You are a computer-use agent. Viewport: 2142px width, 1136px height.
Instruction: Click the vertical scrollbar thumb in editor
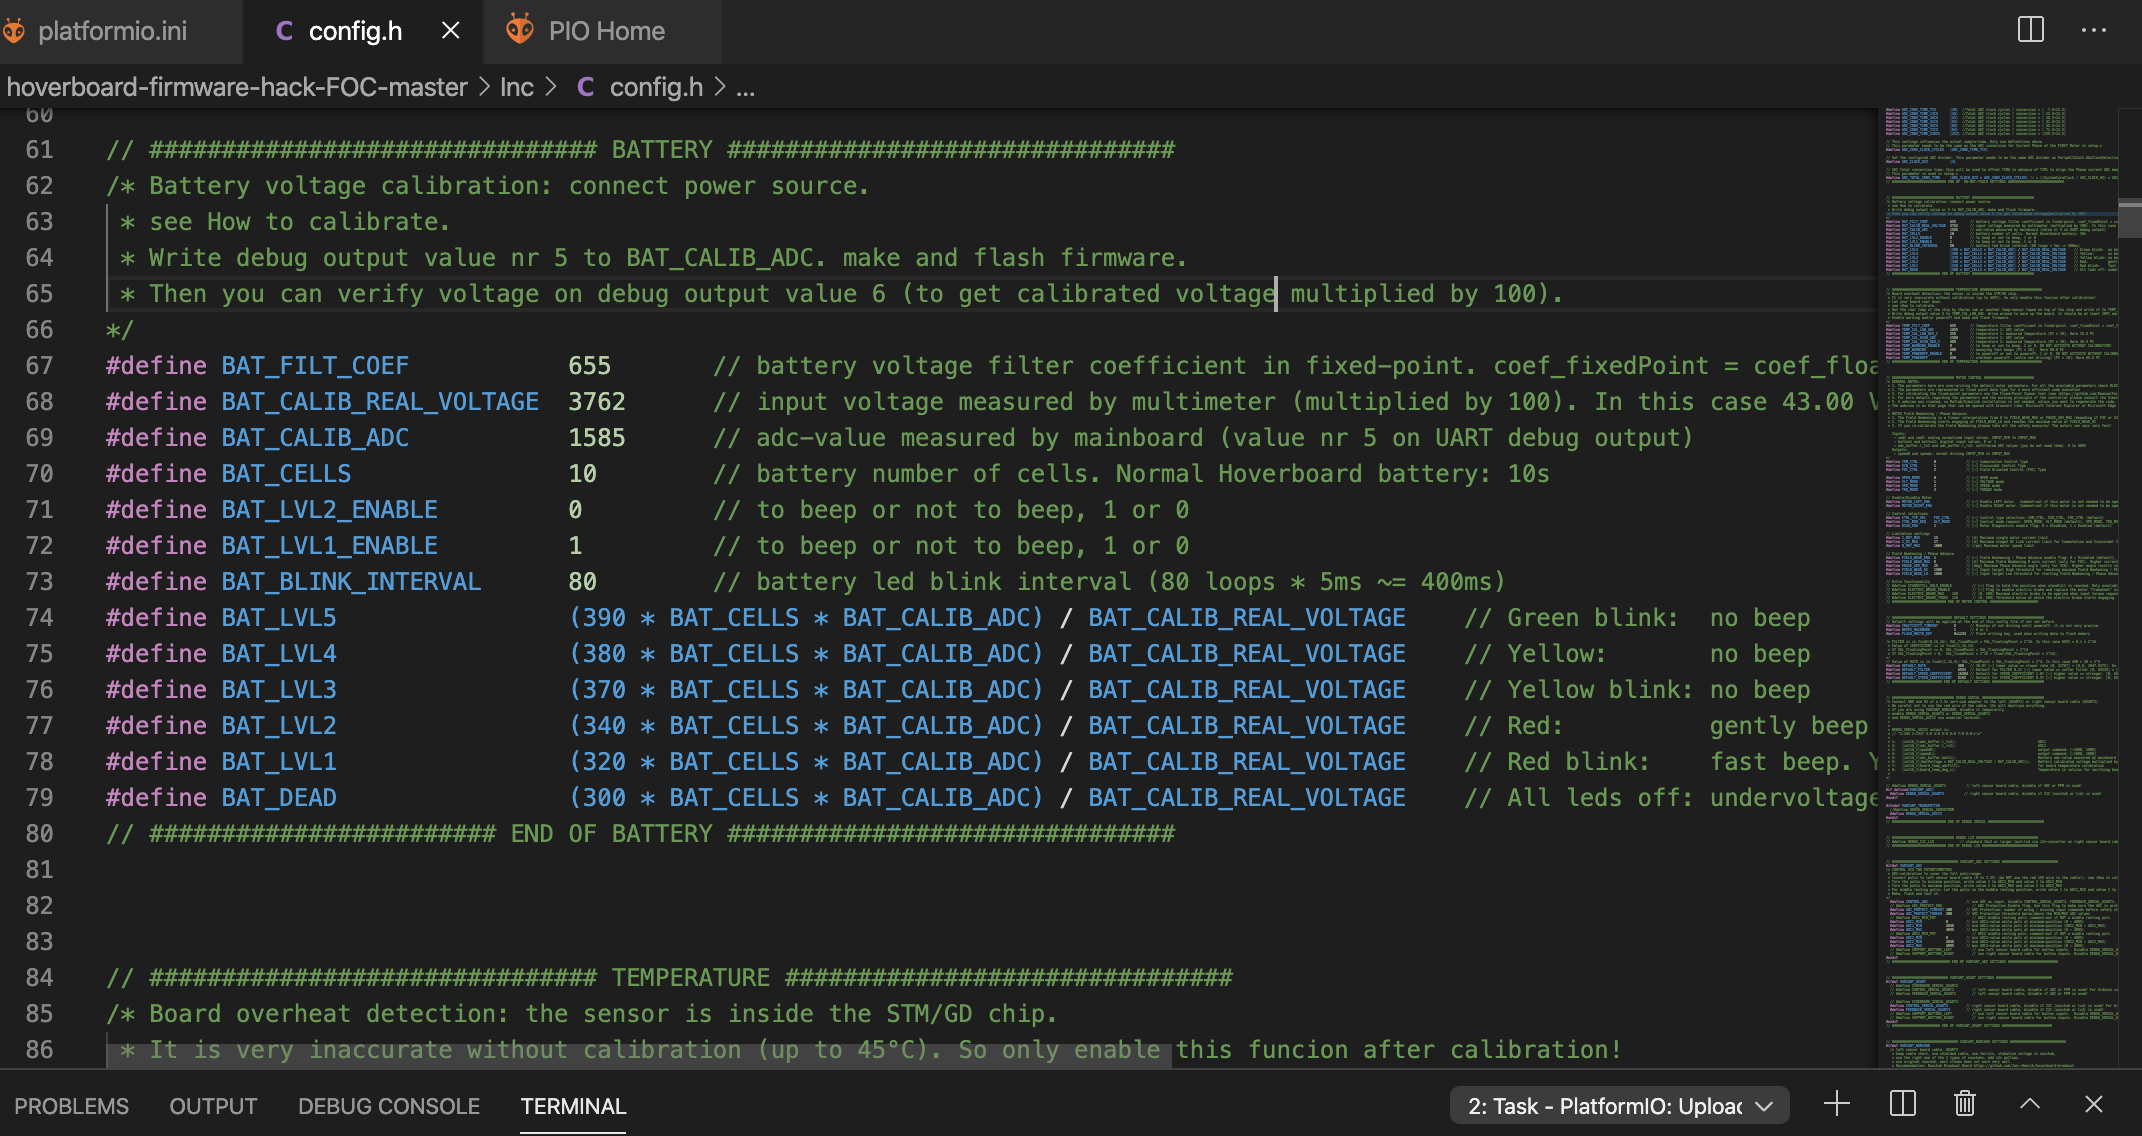tap(2130, 218)
